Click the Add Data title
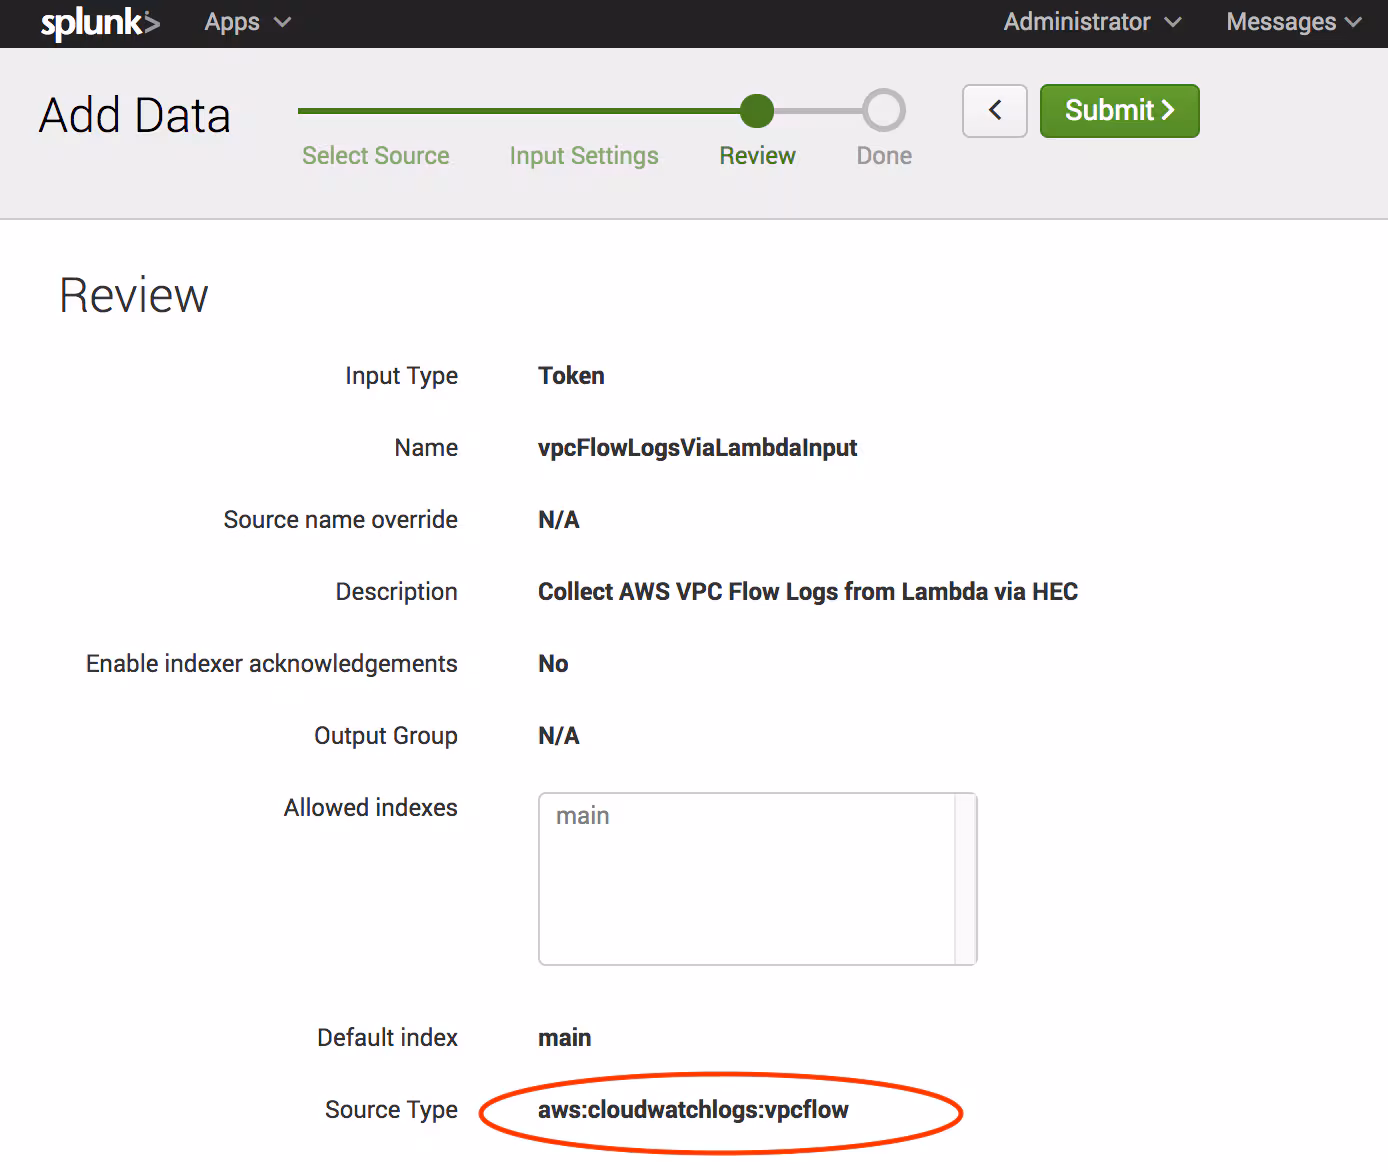Screen dimensions: 1388x1170 [x=134, y=115]
